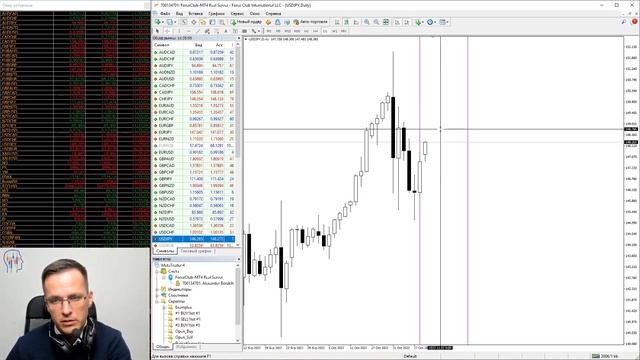Toggle the Market Watch panel icon
The height and width of the screenshot is (360, 640).
click(185, 22)
